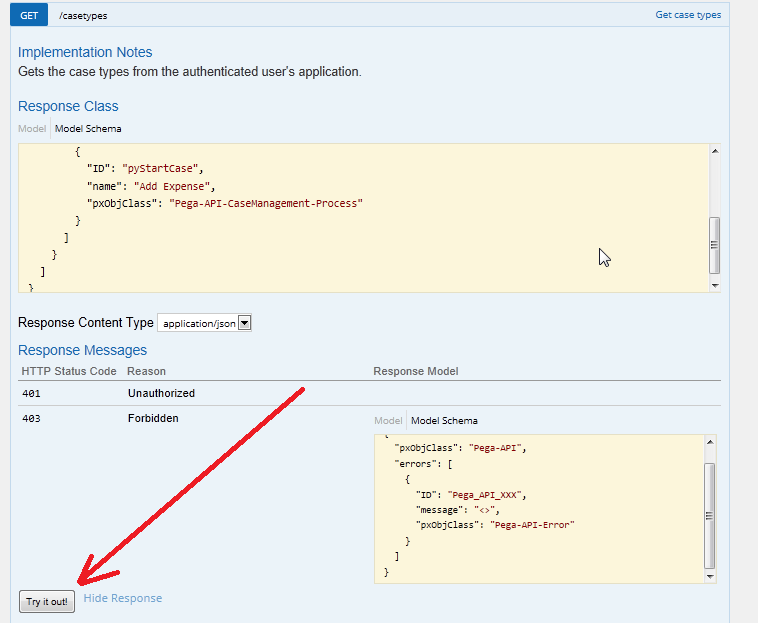Click the "pyStartCase" value in schema
This screenshot has height=623, width=758.
point(160,168)
